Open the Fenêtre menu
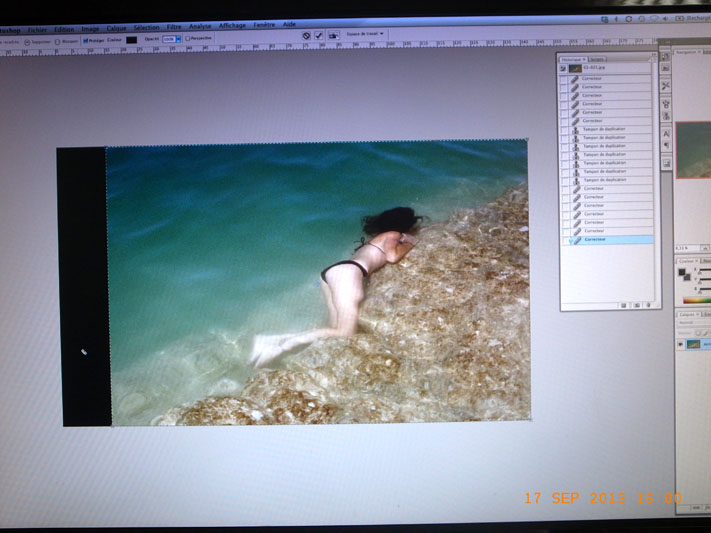The width and height of the screenshot is (711, 533). coord(264,25)
